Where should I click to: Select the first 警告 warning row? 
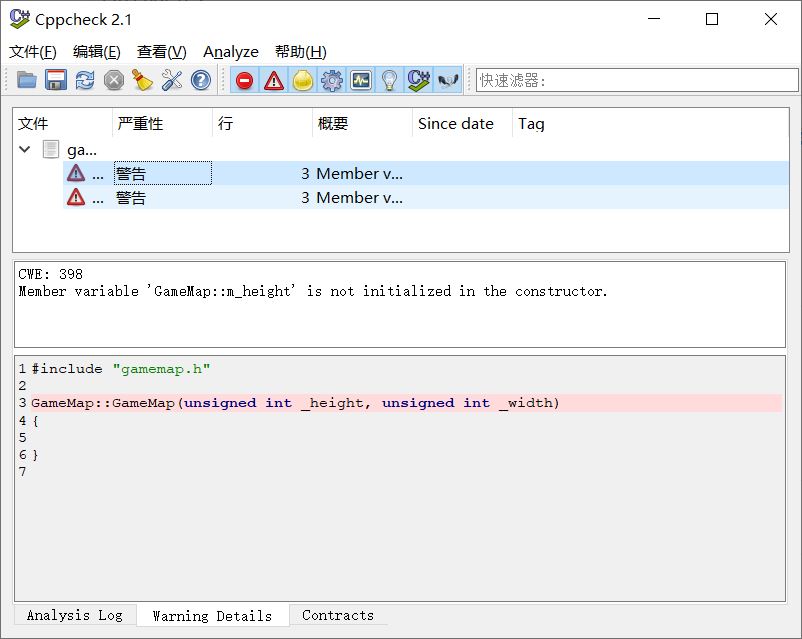[x=426, y=173]
